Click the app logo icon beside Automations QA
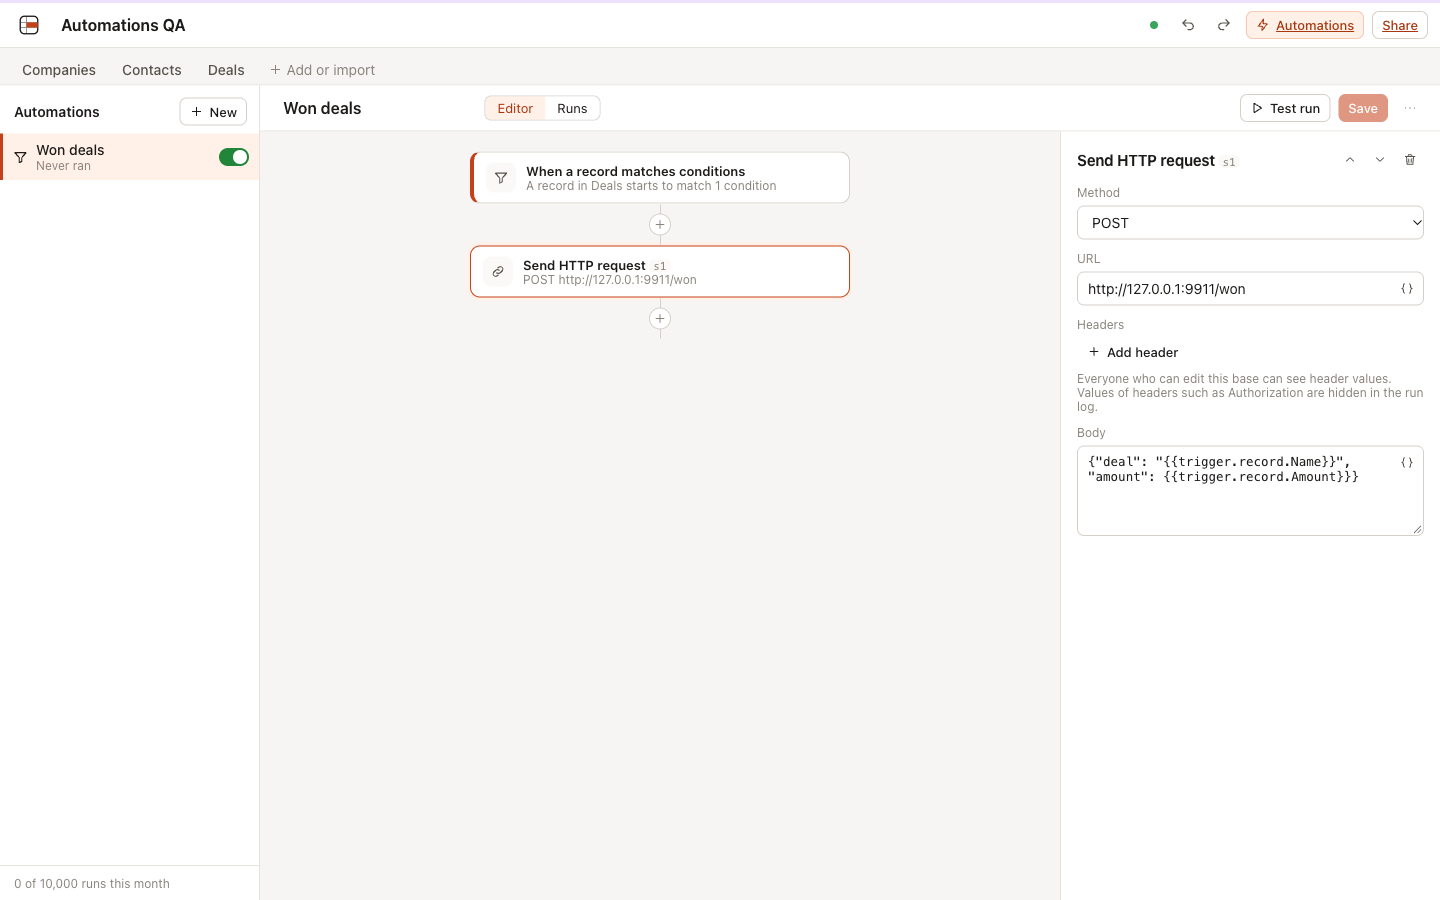This screenshot has width=1440, height=900. coord(29,25)
